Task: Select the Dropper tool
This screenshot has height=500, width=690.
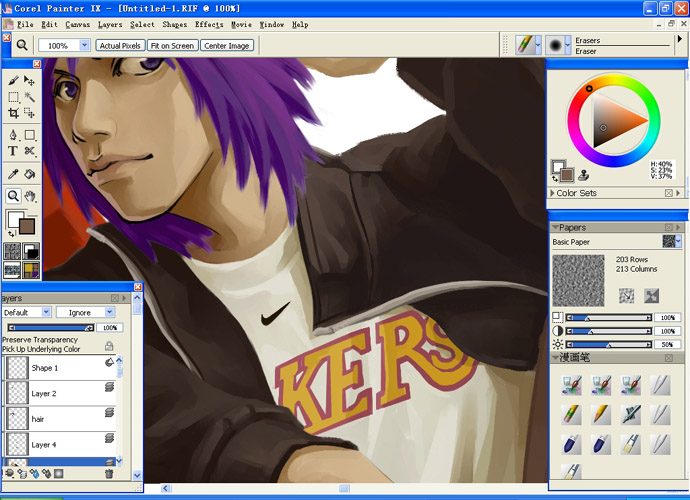Action: [x=13, y=174]
